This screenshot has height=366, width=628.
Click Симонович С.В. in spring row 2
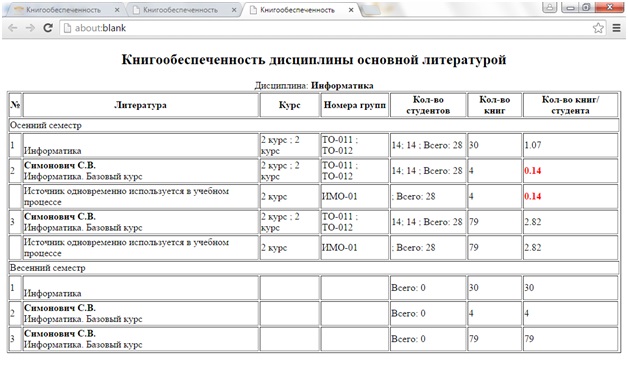[60, 308]
